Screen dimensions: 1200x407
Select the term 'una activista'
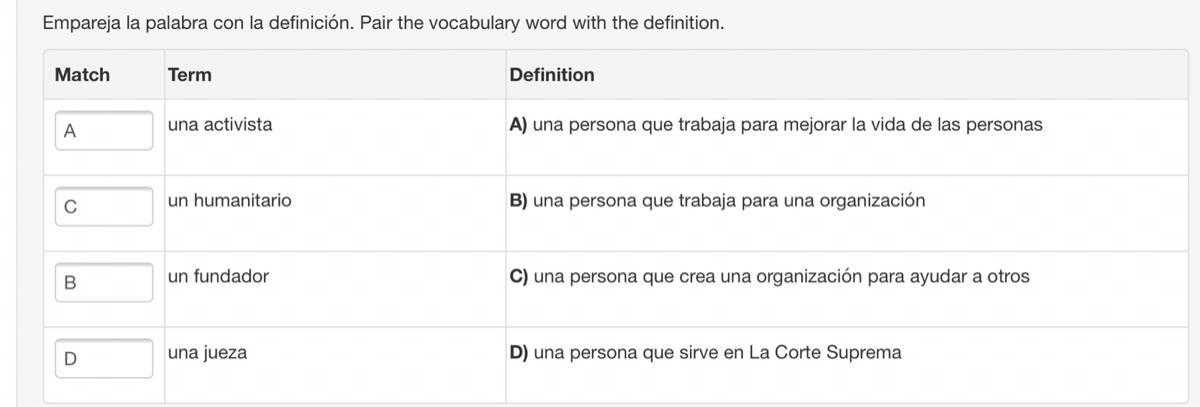pos(220,125)
